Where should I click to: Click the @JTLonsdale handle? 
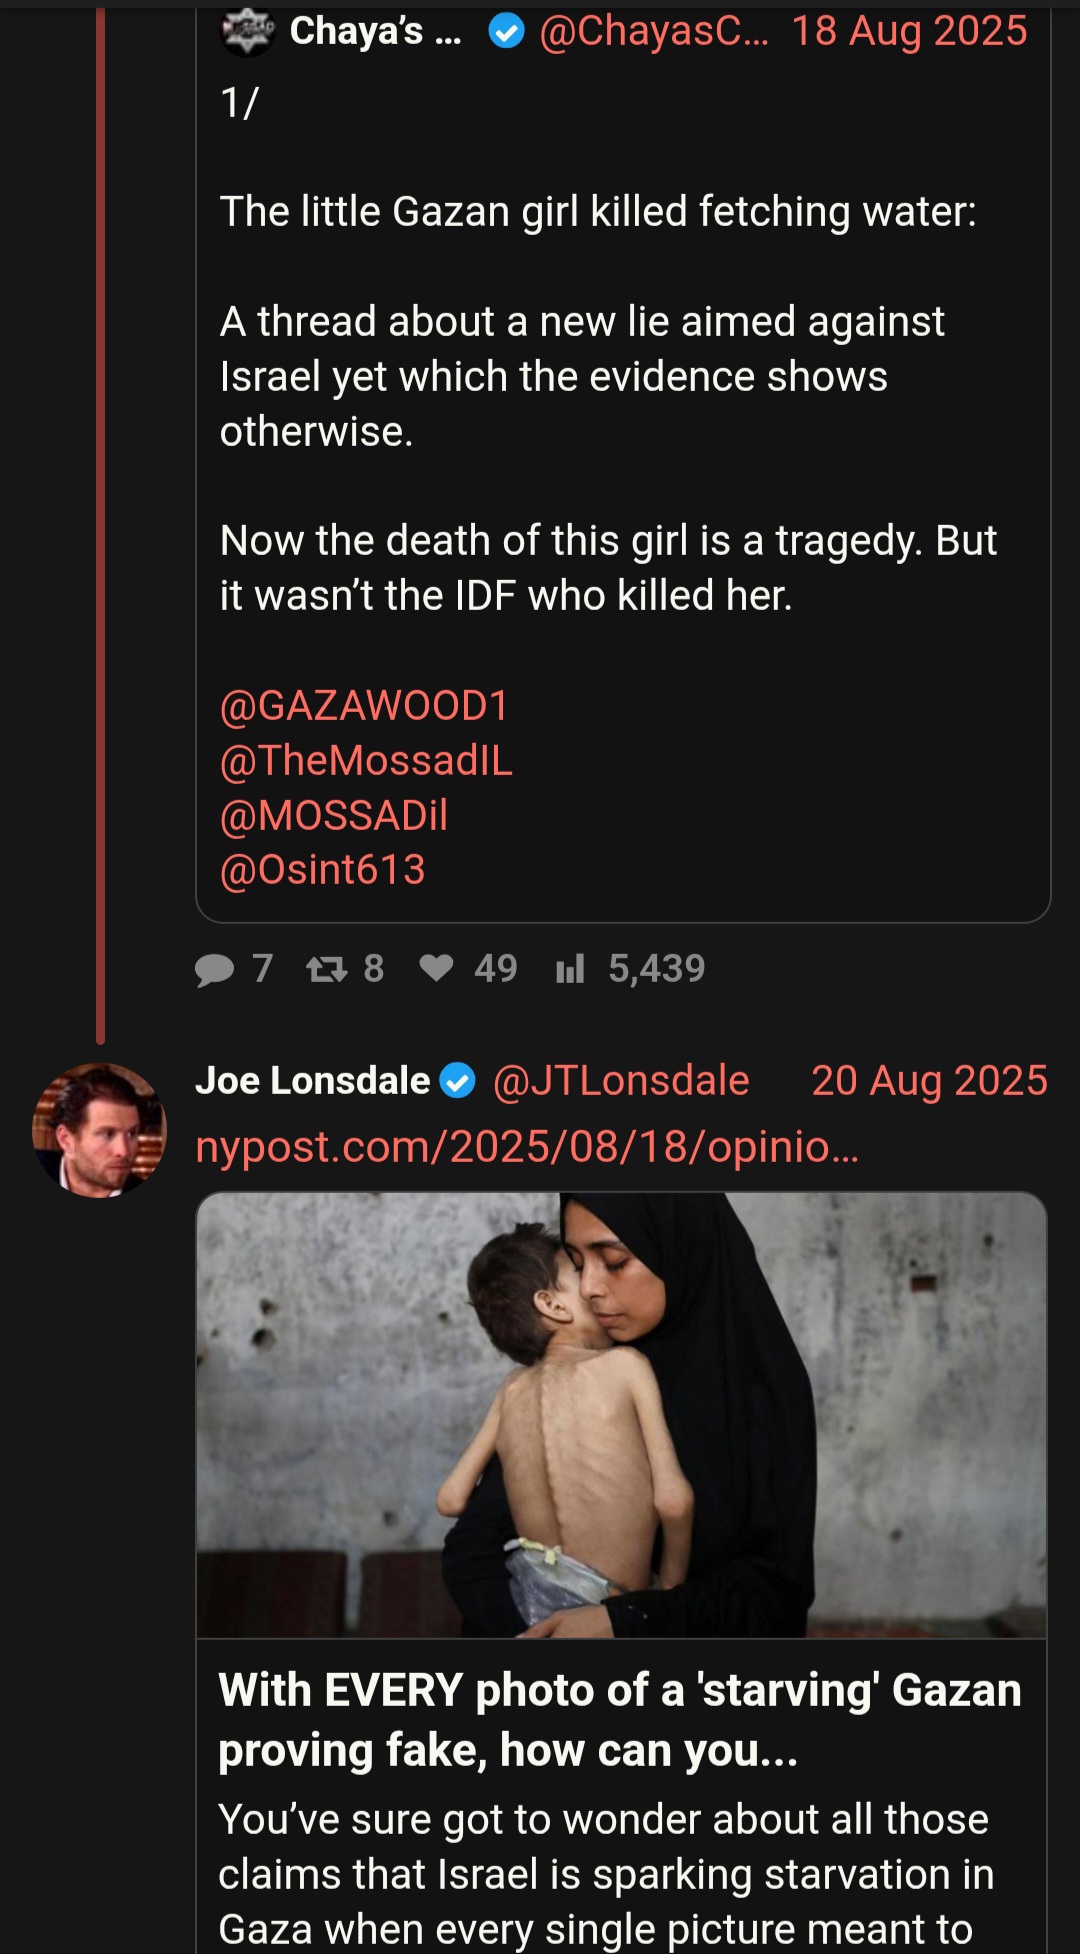[x=621, y=1081]
